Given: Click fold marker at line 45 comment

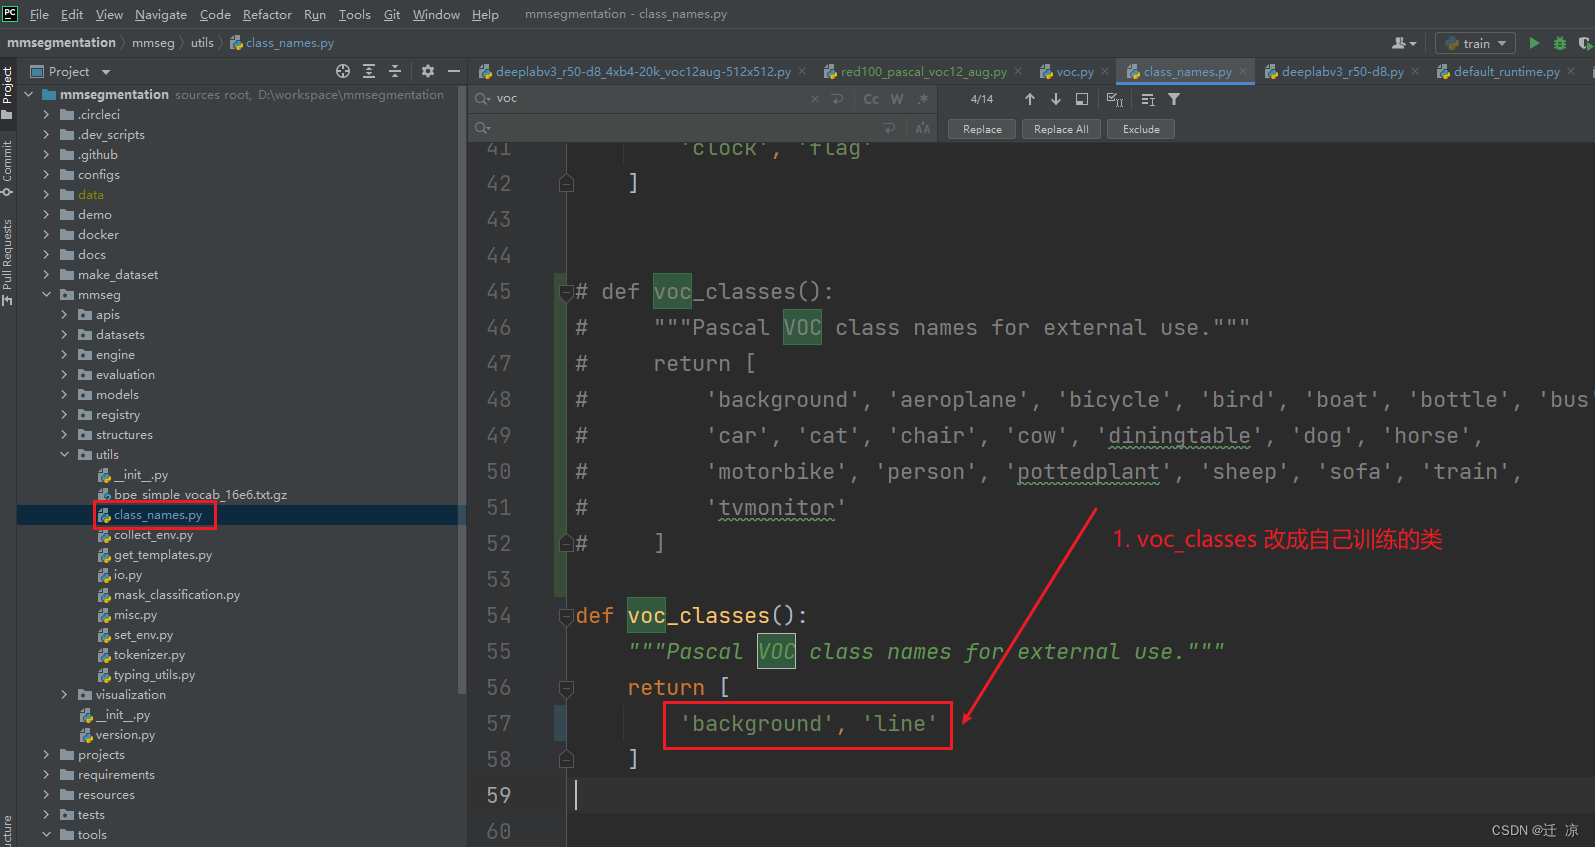Looking at the screenshot, I should tap(566, 292).
